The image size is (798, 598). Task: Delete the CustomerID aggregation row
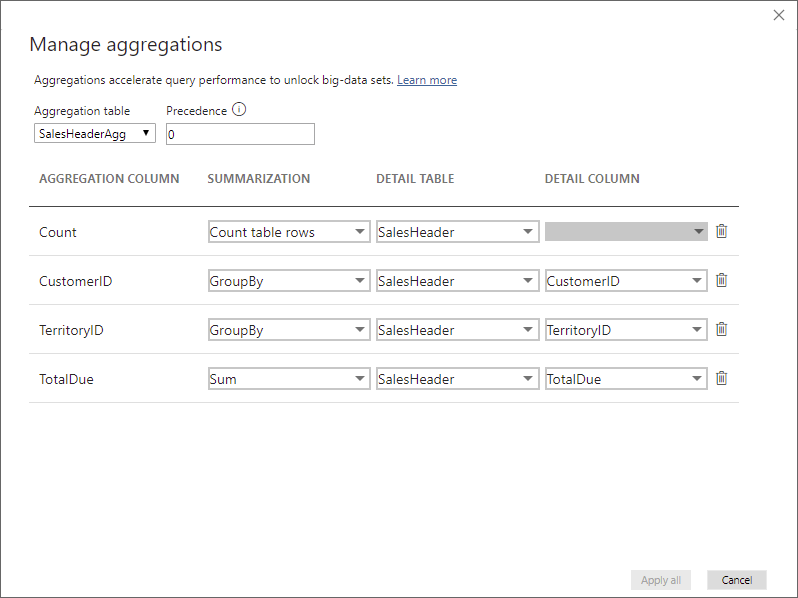[x=721, y=280]
